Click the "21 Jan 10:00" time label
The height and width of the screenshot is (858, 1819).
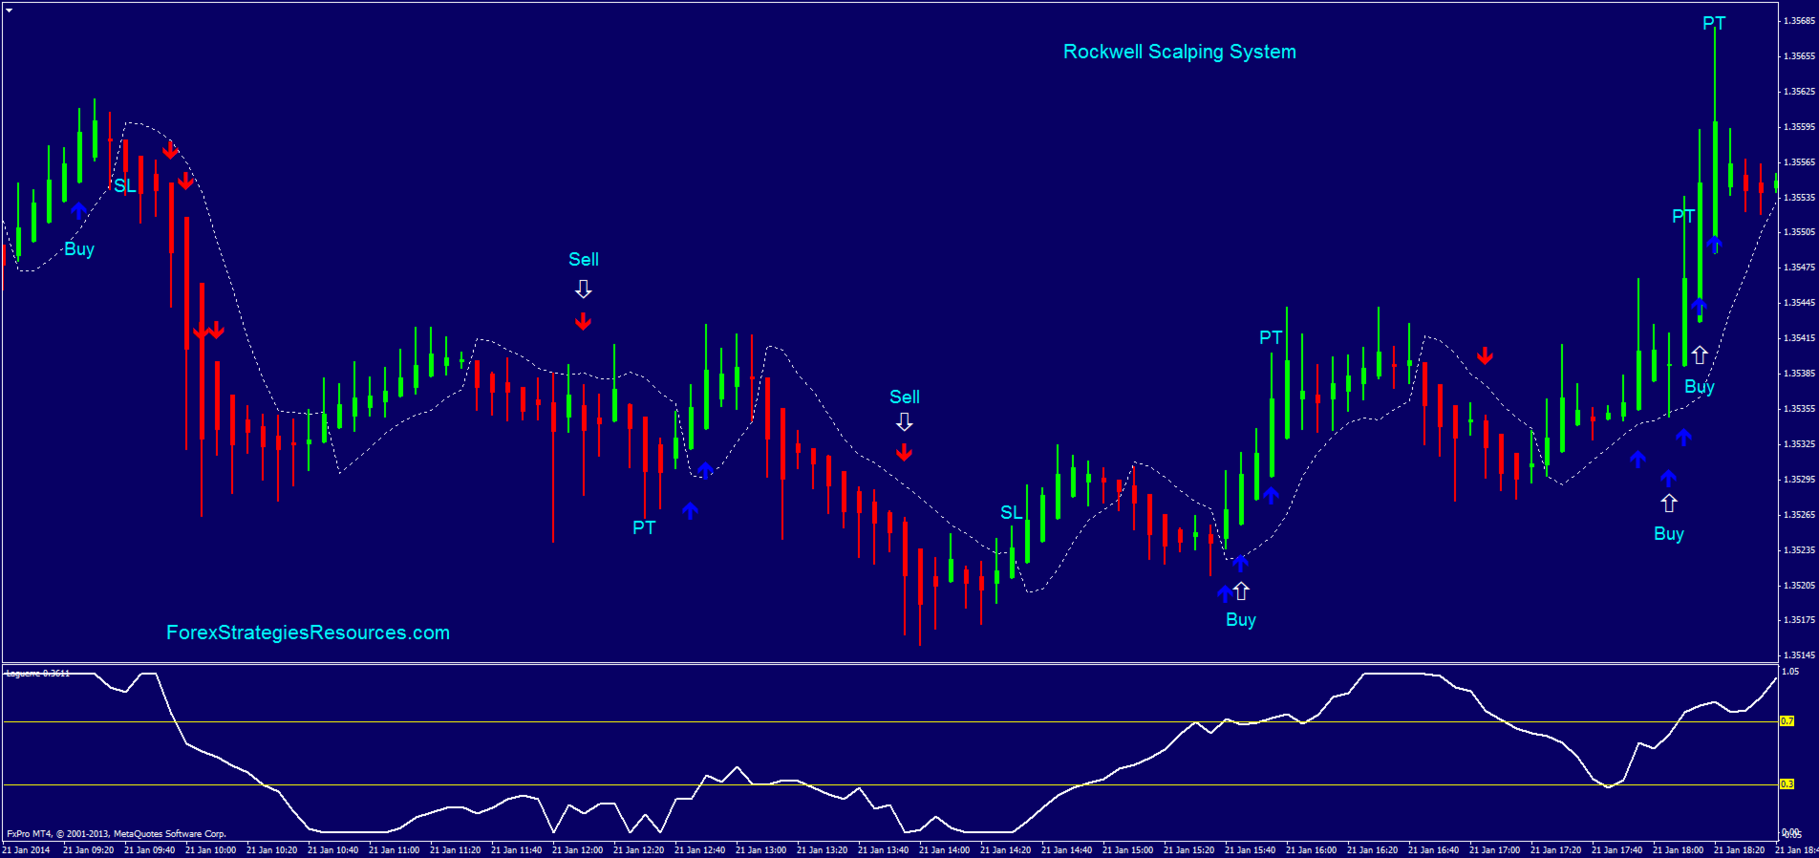pos(210,850)
